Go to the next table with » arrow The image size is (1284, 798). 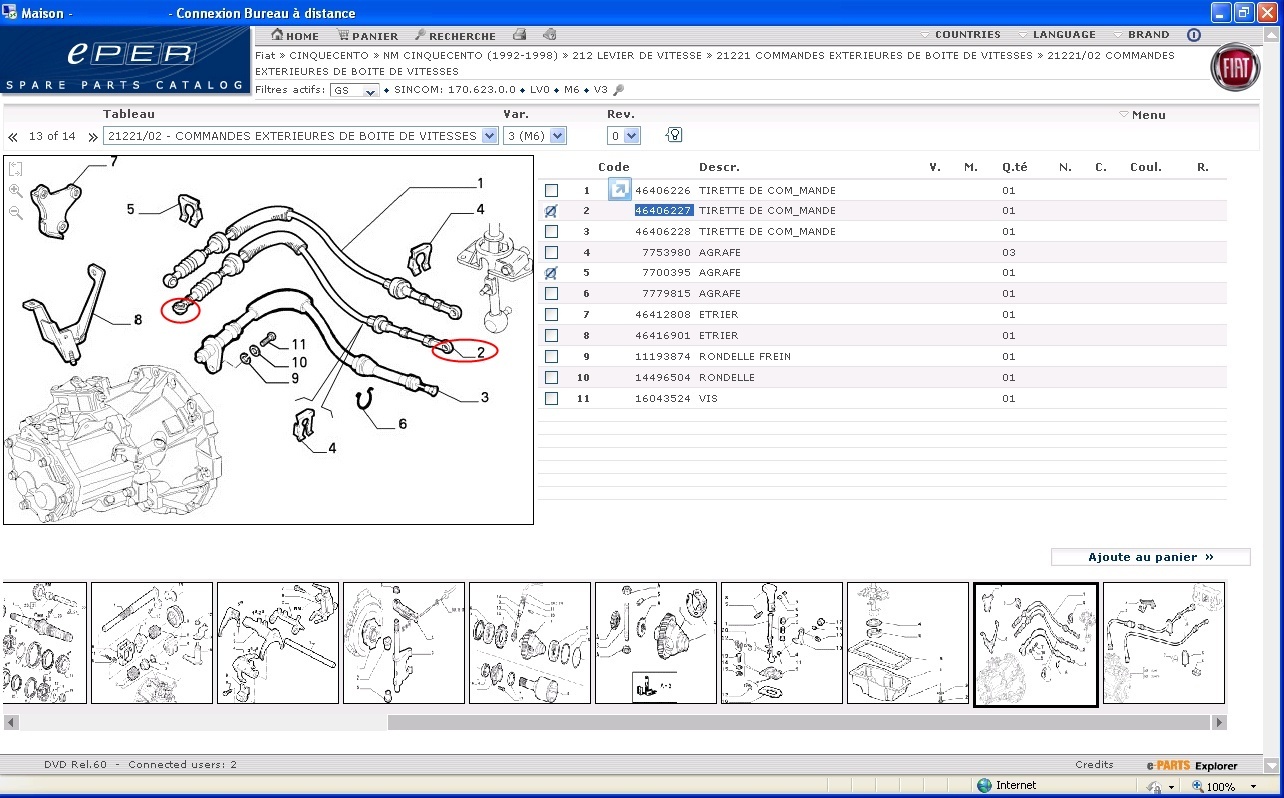(x=92, y=137)
